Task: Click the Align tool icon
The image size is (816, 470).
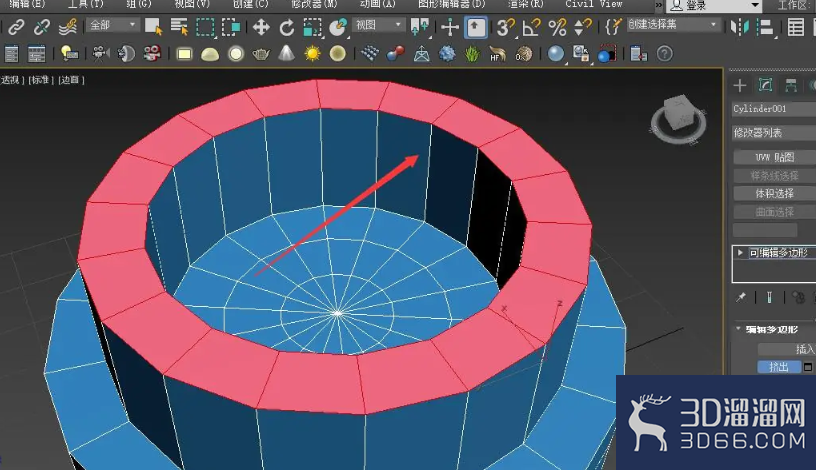Action: click(x=764, y=27)
